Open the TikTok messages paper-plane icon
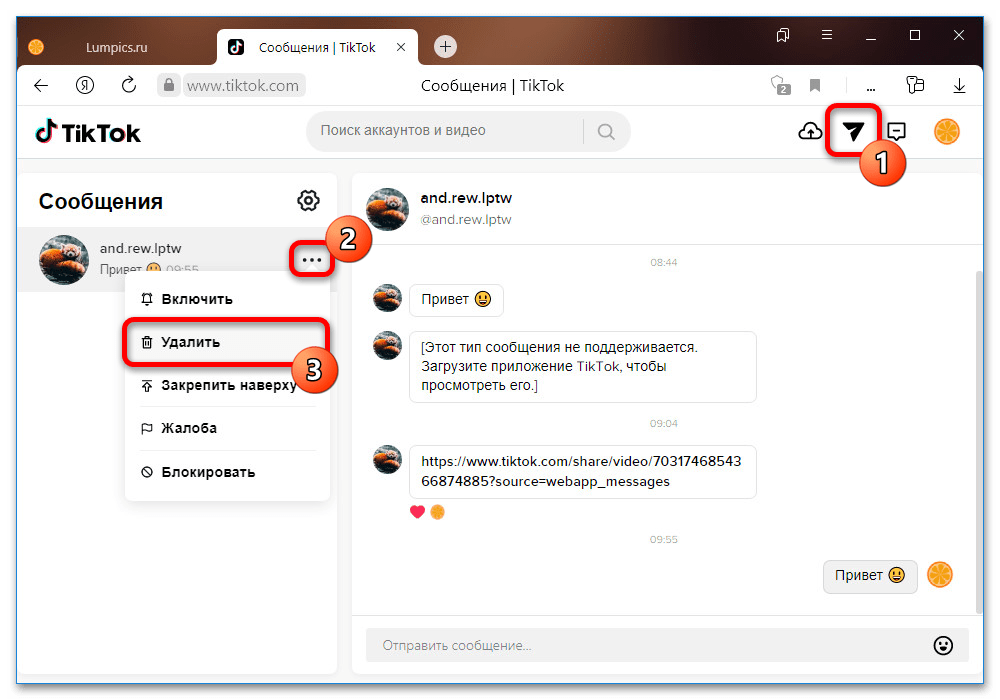This screenshot has height=700, width=1000. 853,131
